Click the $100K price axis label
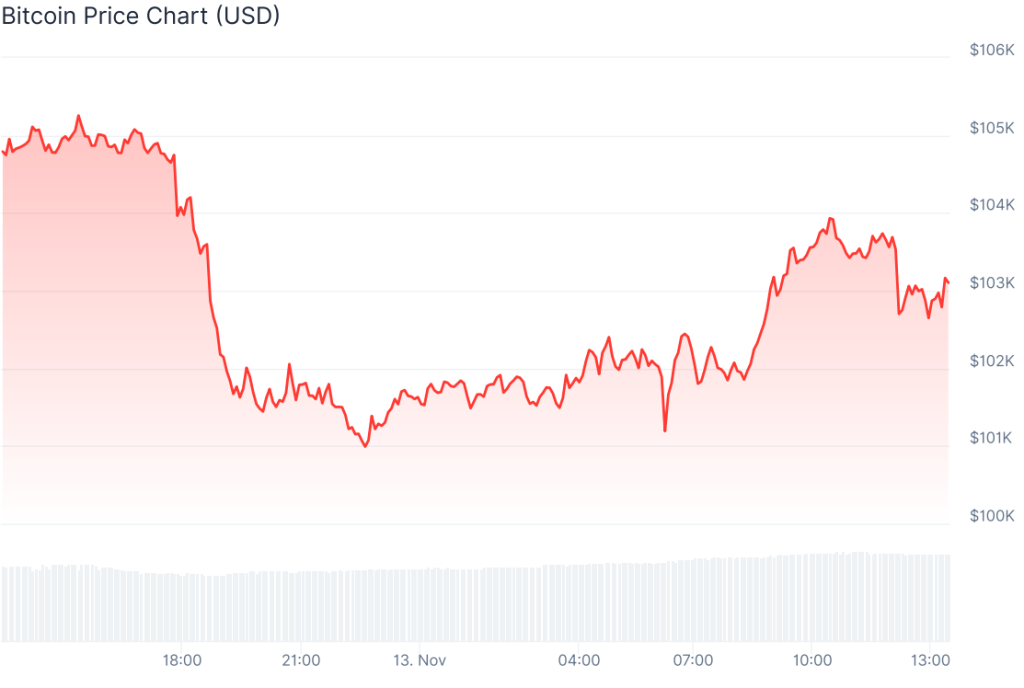1024x688 pixels. point(991,516)
